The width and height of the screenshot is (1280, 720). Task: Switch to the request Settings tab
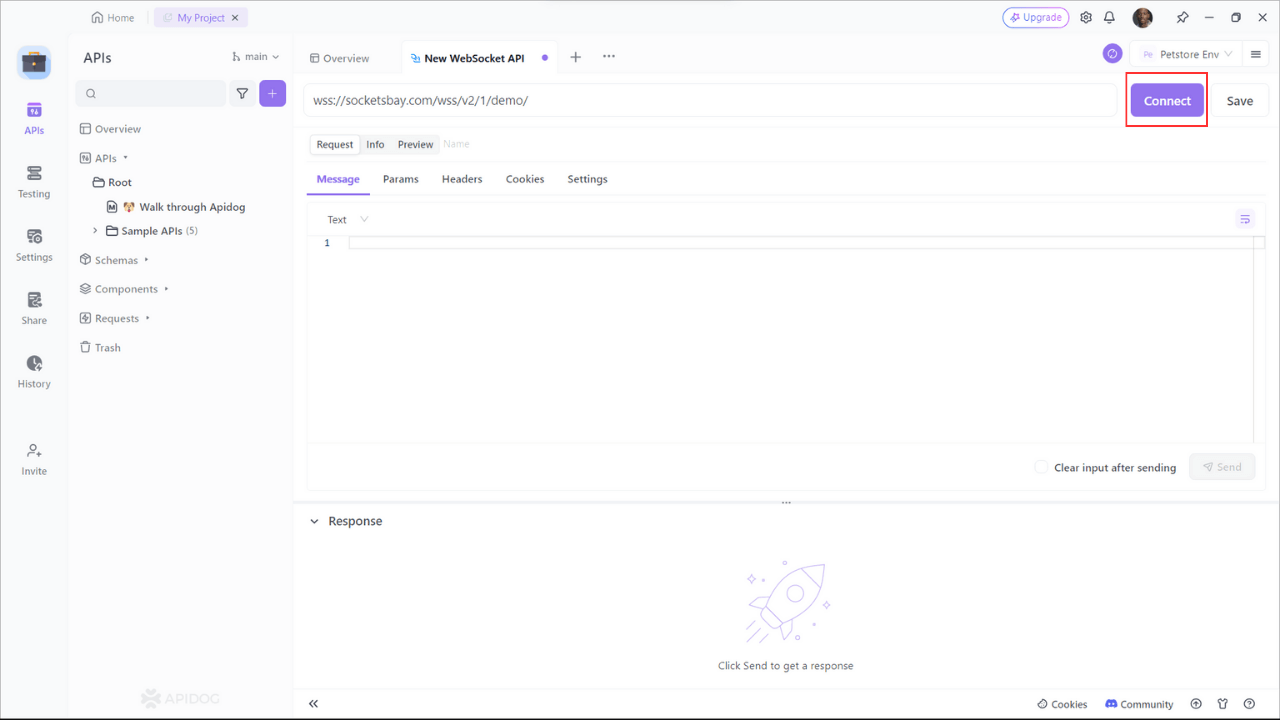coord(587,179)
